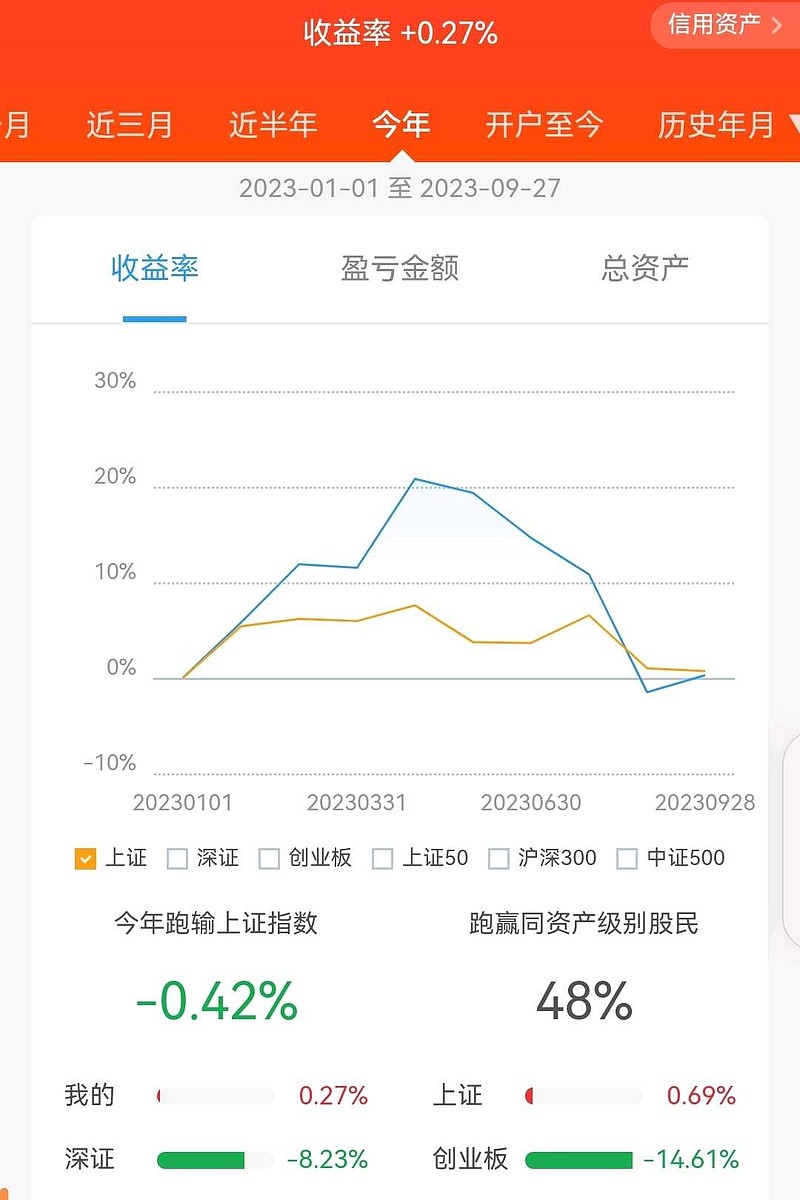Open 信用资产 credit assets chevron
The height and width of the screenshot is (1200, 800).
pos(776,25)
